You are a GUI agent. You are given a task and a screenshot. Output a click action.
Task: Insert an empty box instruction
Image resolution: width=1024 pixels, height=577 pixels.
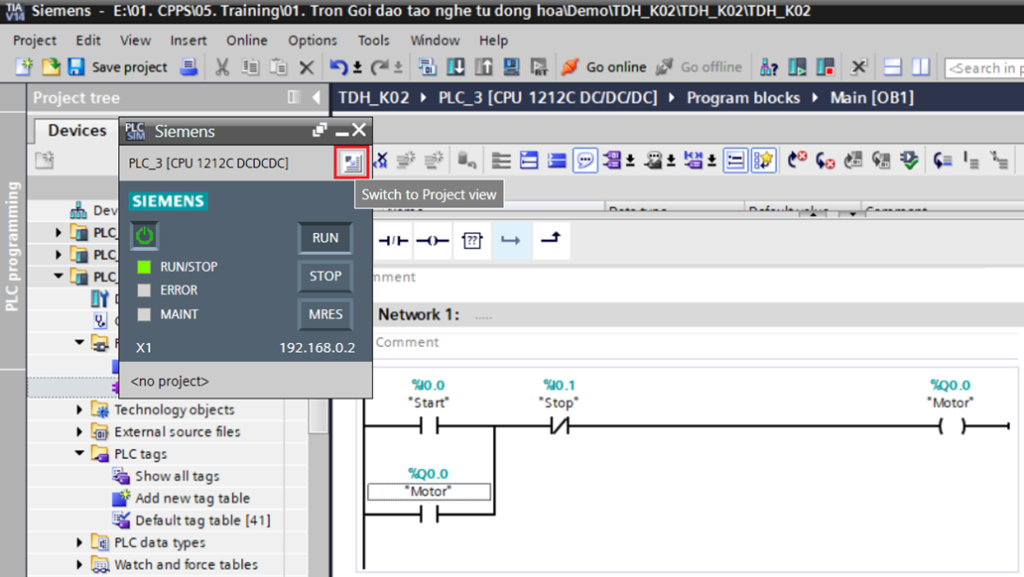click(x=471, y=240)
